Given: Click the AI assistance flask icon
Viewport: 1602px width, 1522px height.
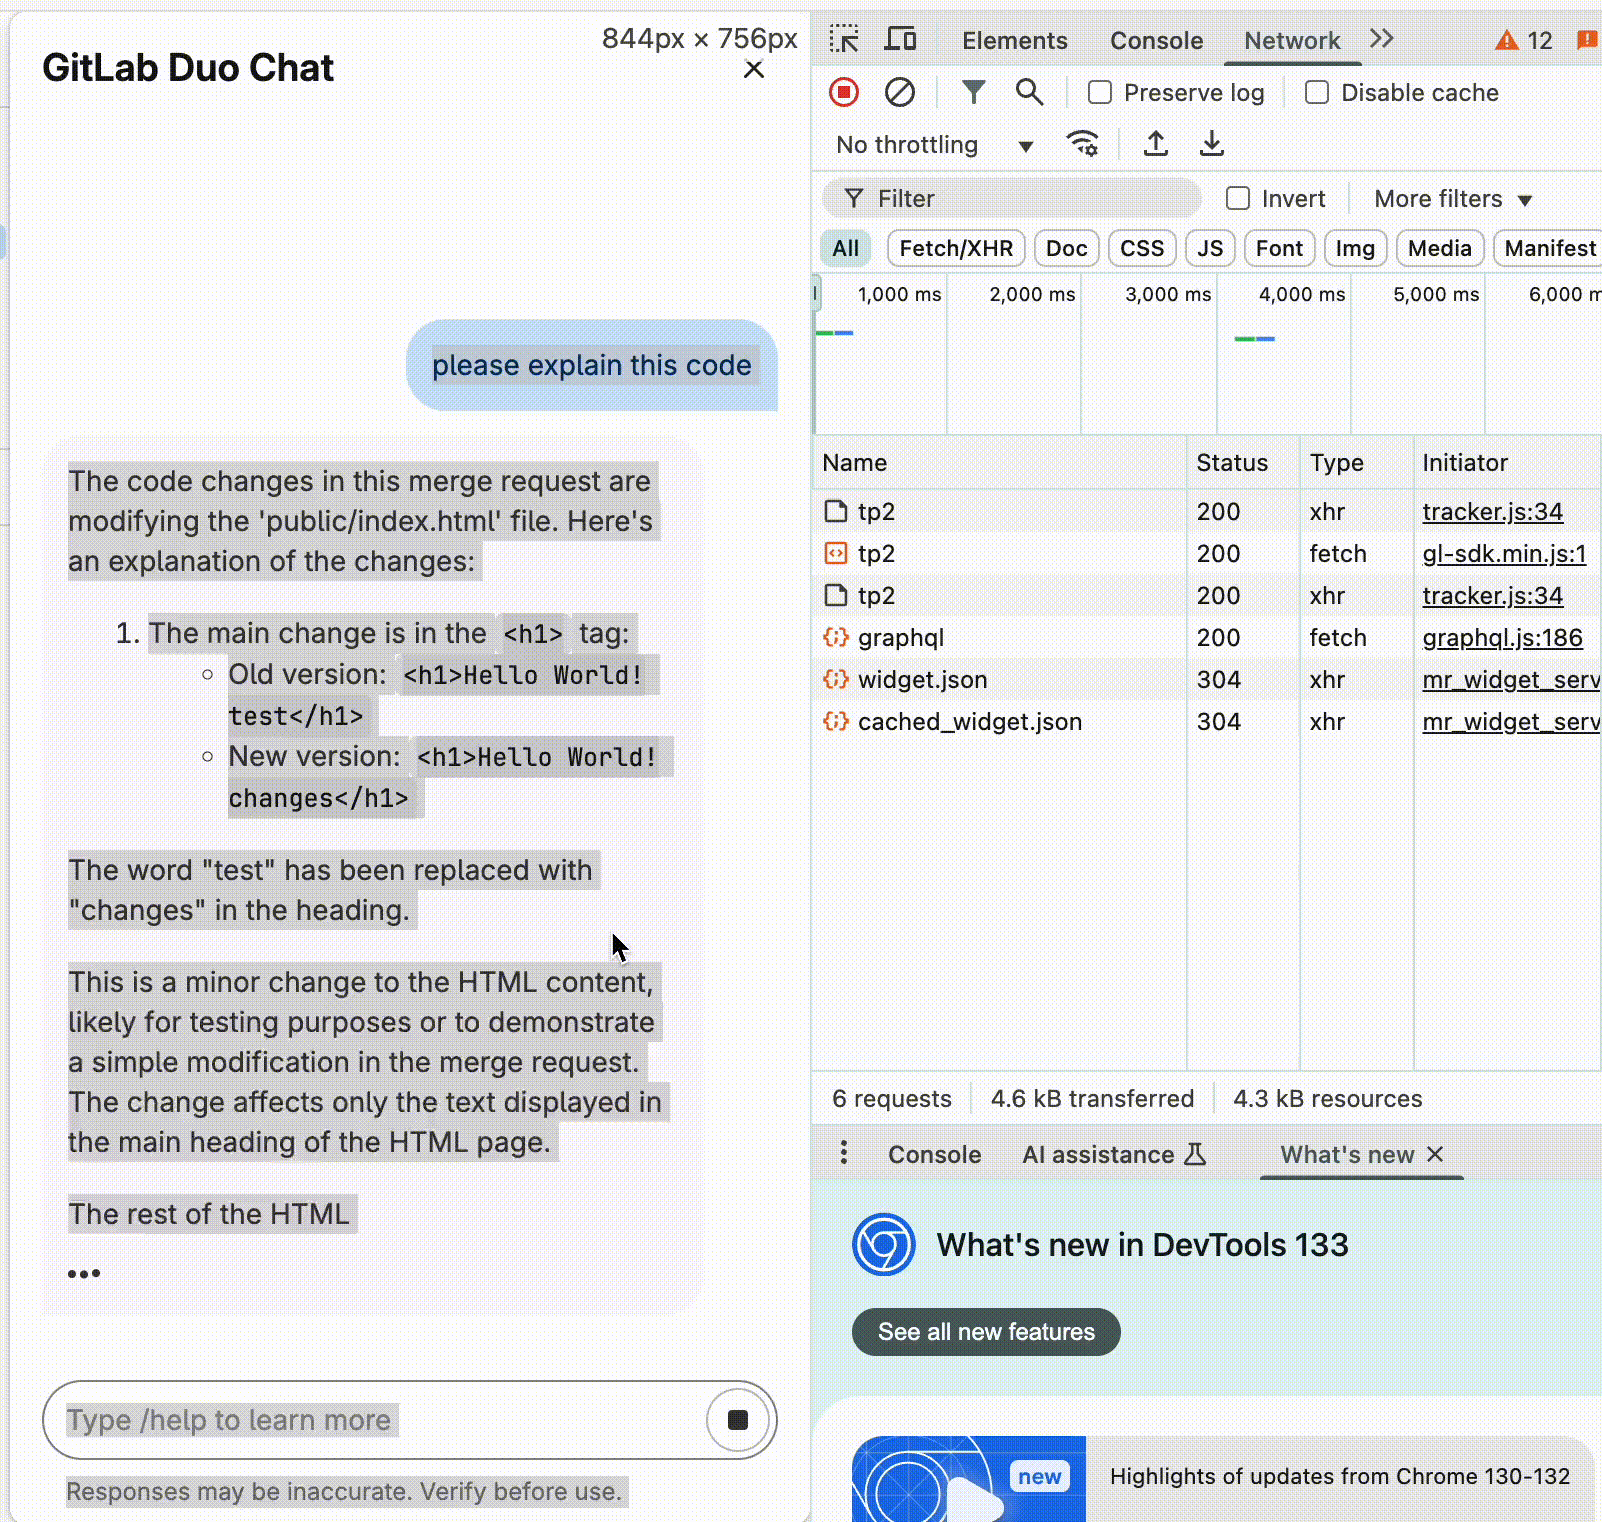Looking at the screenshot, I should [x=1195, y=1154].
